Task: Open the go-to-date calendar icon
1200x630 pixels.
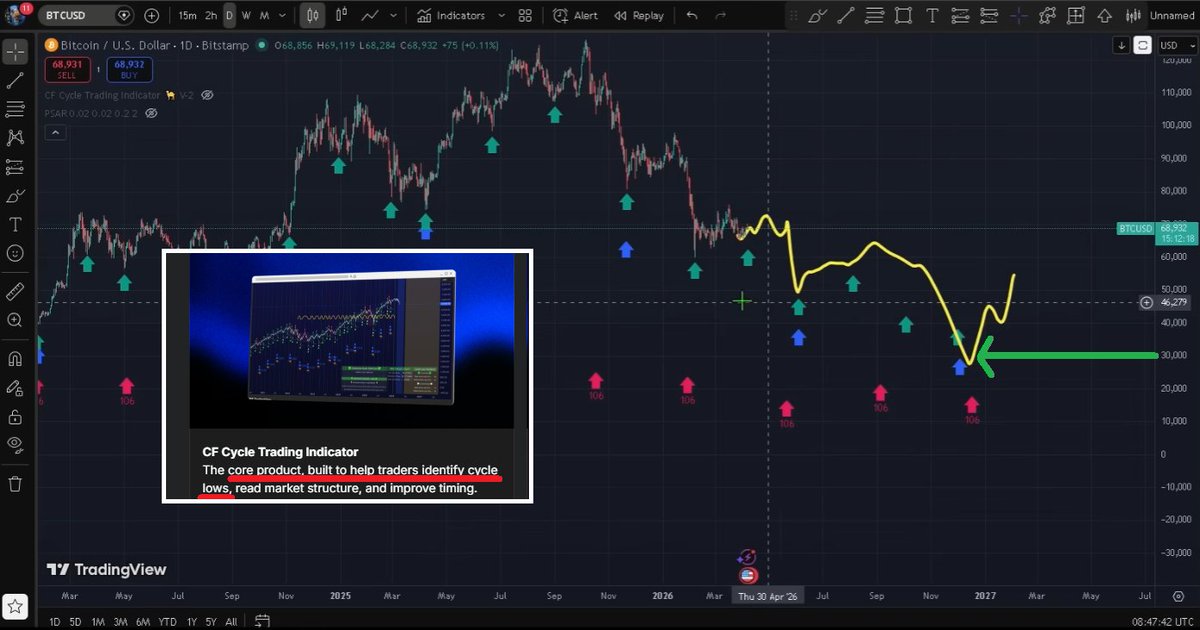Action: tap(261, 620)
